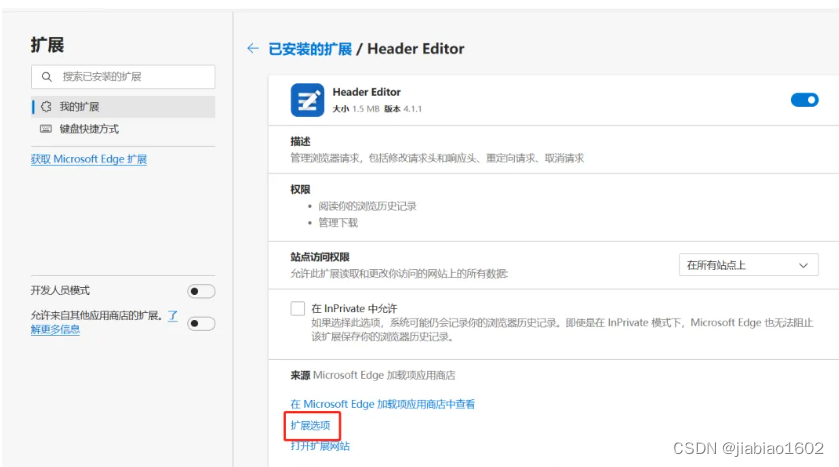Enable 开发人员模式 developer mode toggle

(x=201, y=291)
